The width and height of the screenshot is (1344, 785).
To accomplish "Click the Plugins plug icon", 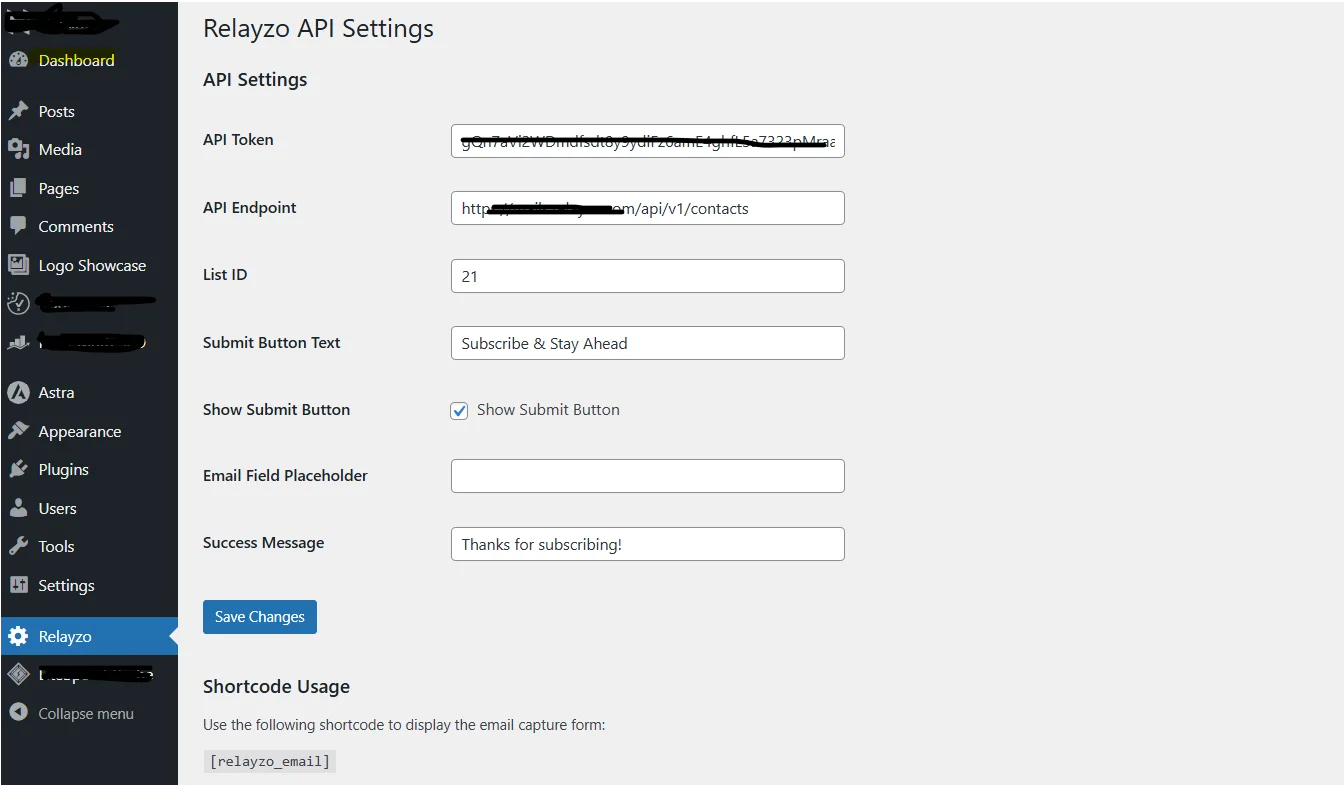I will tap(18, 469).
